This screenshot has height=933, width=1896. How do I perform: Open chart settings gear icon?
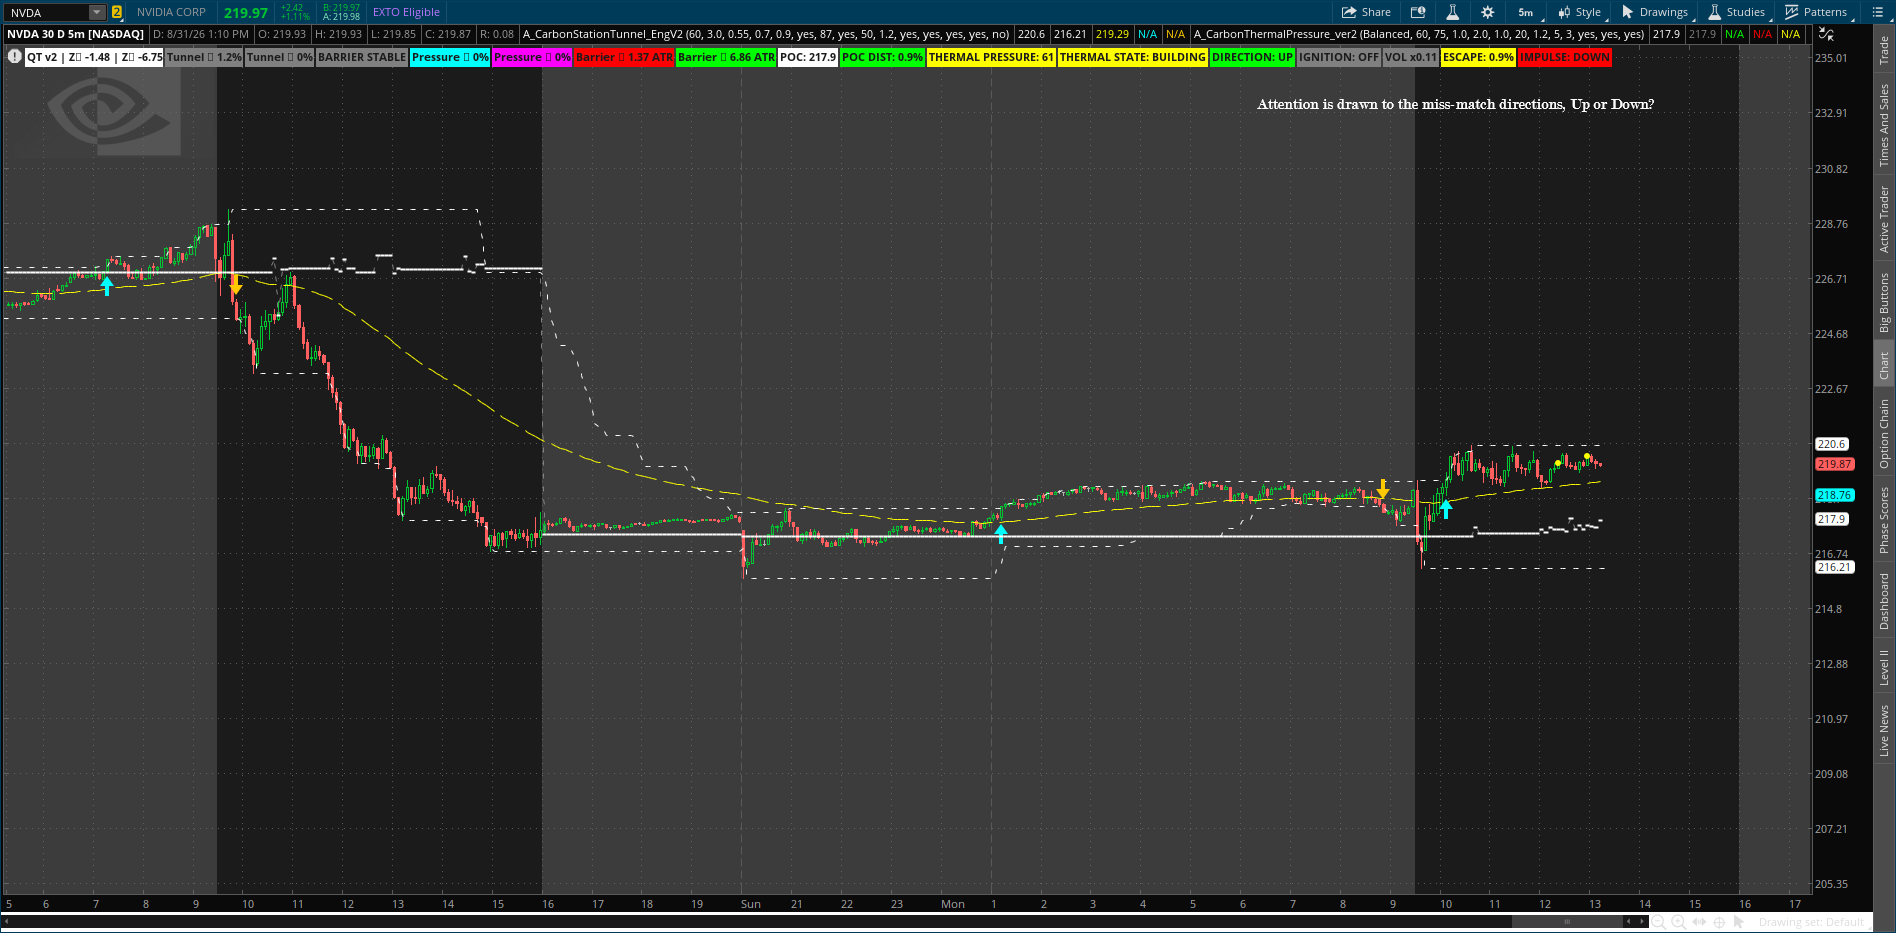pos(1488,12)
